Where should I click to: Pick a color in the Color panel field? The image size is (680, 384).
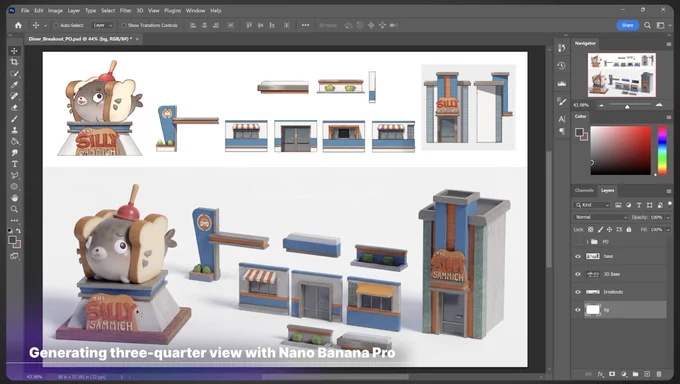pos(621,150)
